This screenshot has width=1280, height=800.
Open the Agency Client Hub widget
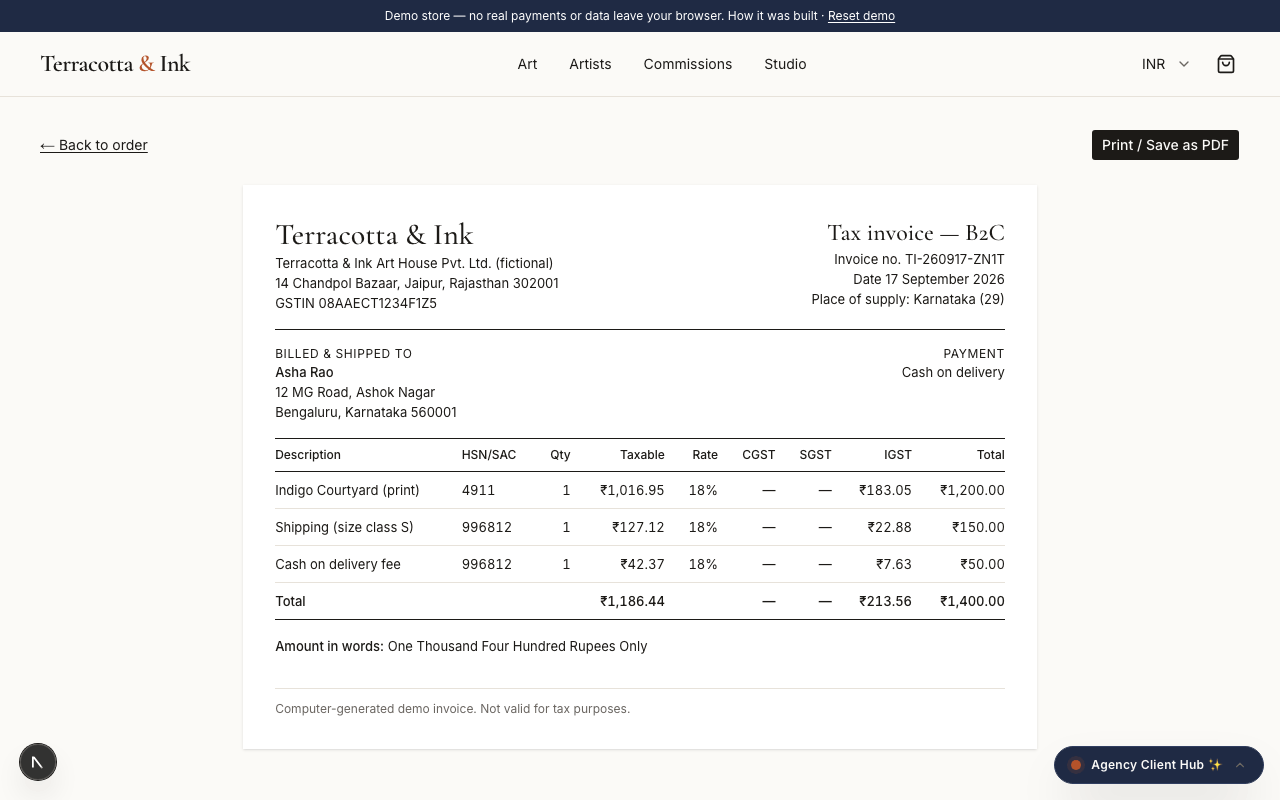point(1159,765)
